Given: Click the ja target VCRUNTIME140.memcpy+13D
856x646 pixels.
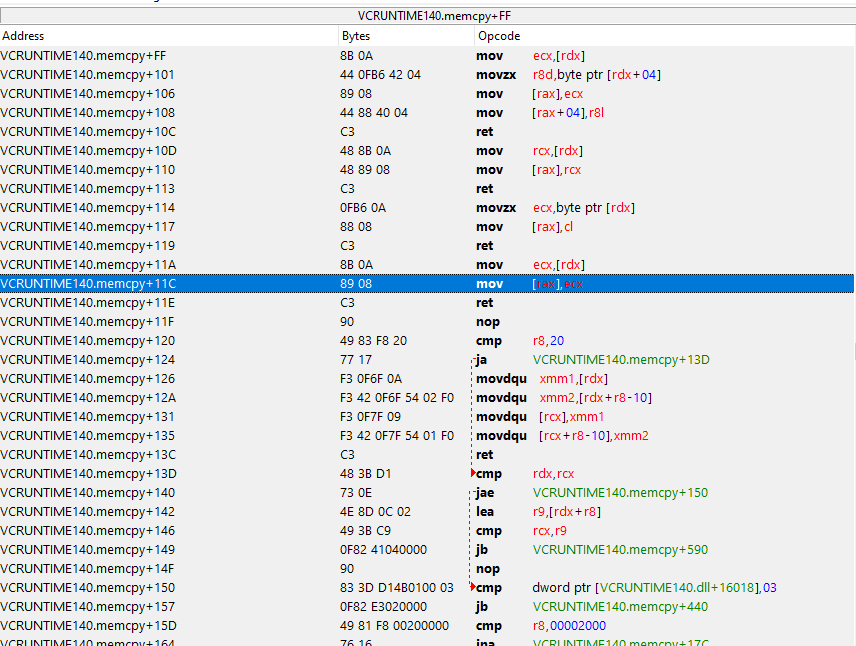Looking at the screenshot, I should (x=621, y=360).
